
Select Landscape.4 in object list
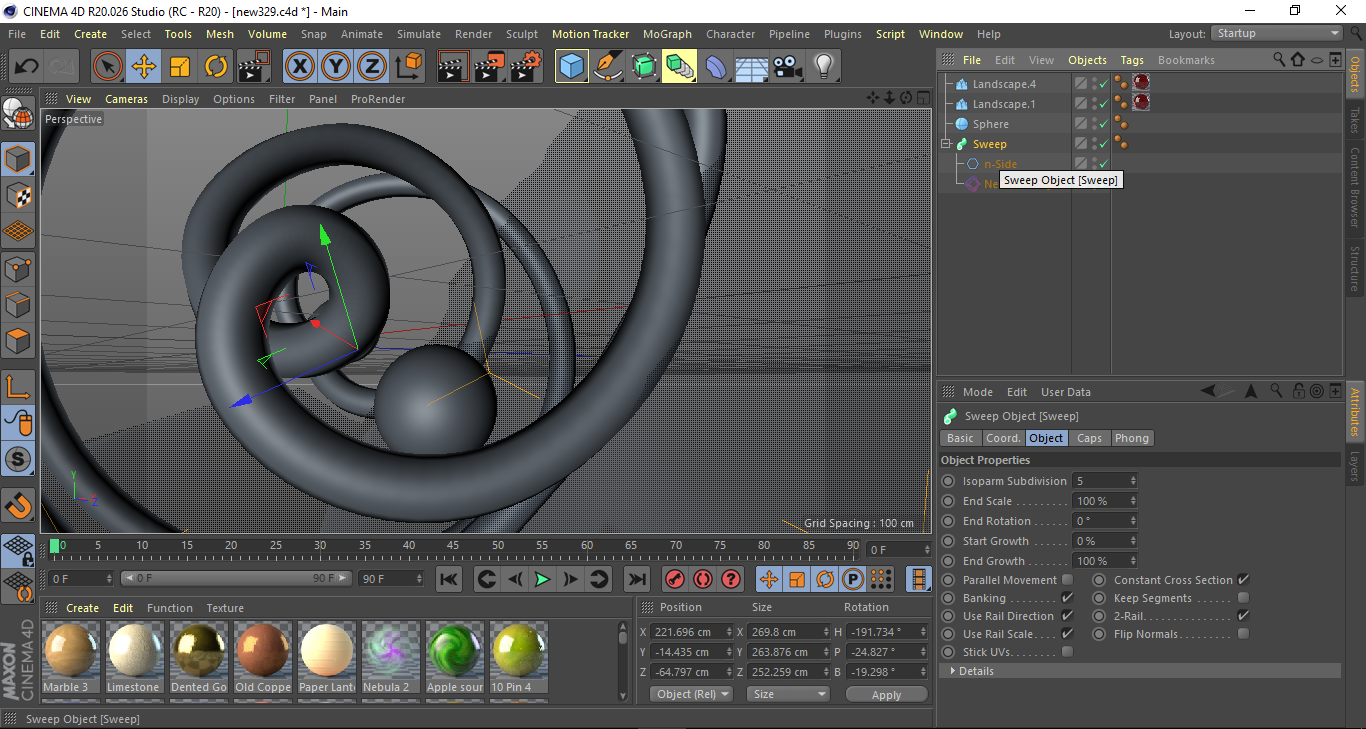1005,84
